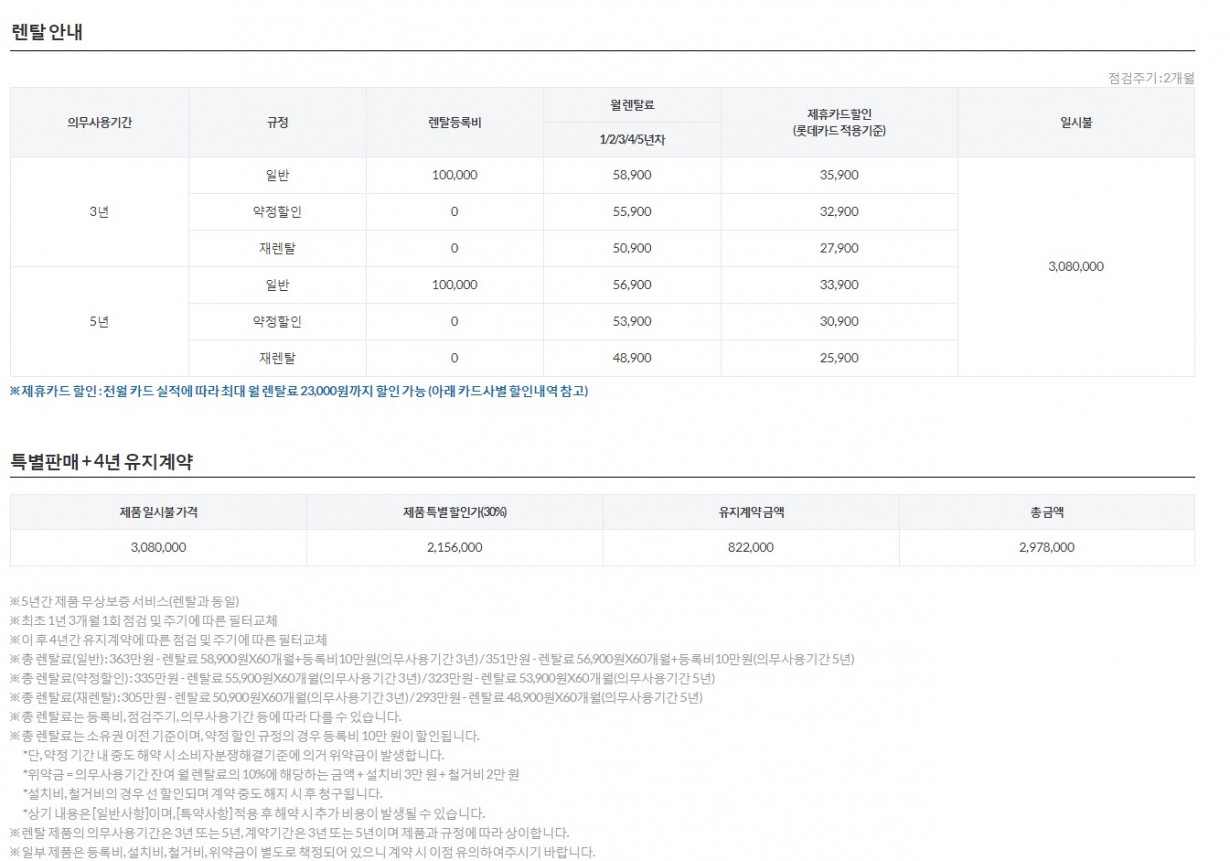Click the 1/2/3/4/5년차 sub-header cell
This screenshot has height=861, width=1230.
[x=631, y=139]
